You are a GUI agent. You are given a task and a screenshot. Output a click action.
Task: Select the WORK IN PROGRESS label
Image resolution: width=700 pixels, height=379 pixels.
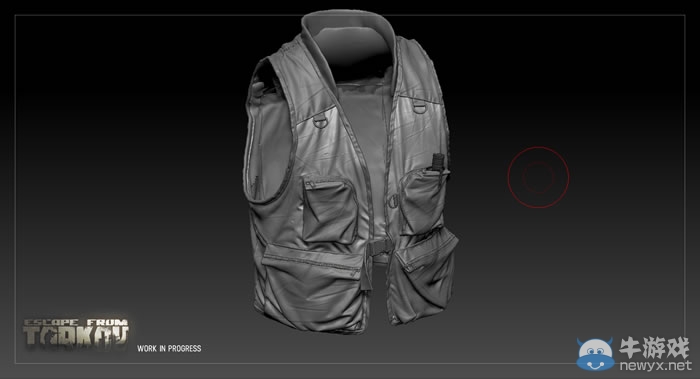click(x=169, y=349)
